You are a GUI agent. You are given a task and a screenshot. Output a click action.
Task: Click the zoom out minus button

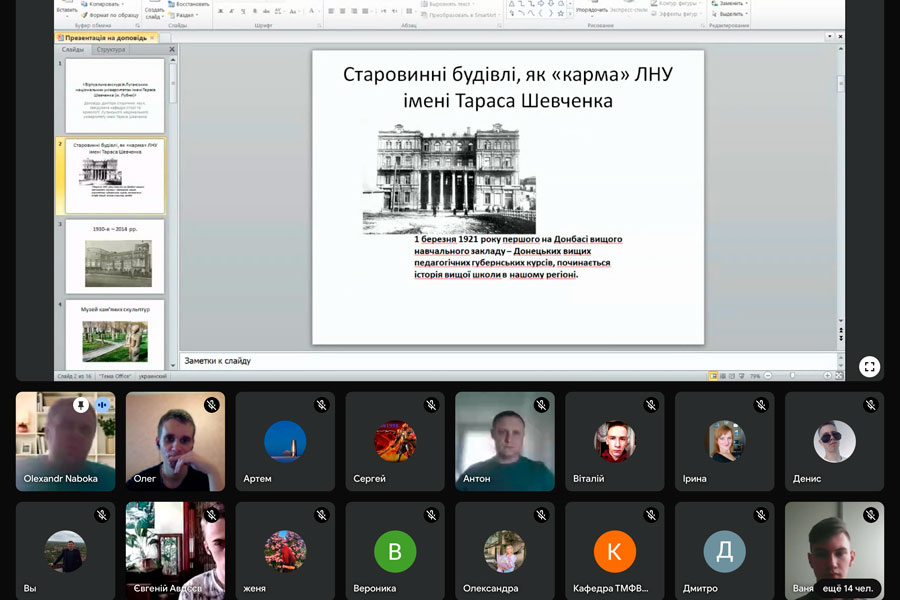click(767, 376)
